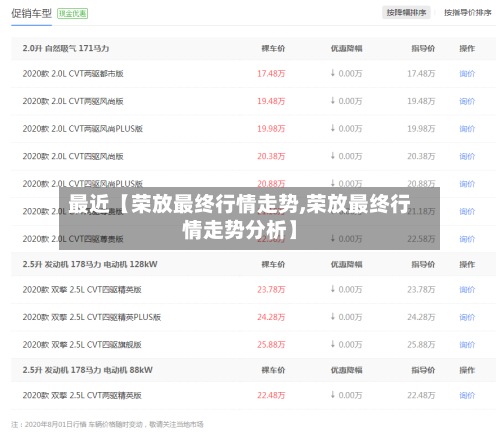Screen dimensions: 500x437
Task: Click the red 裸车价 17.48万
Action: click(271, 74)
